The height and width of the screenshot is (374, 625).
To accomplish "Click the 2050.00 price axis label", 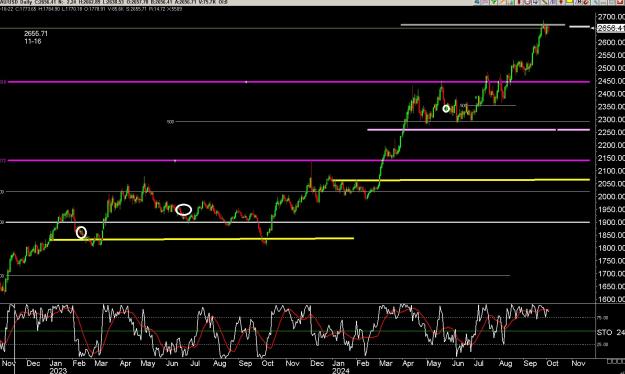I will 611,184.
